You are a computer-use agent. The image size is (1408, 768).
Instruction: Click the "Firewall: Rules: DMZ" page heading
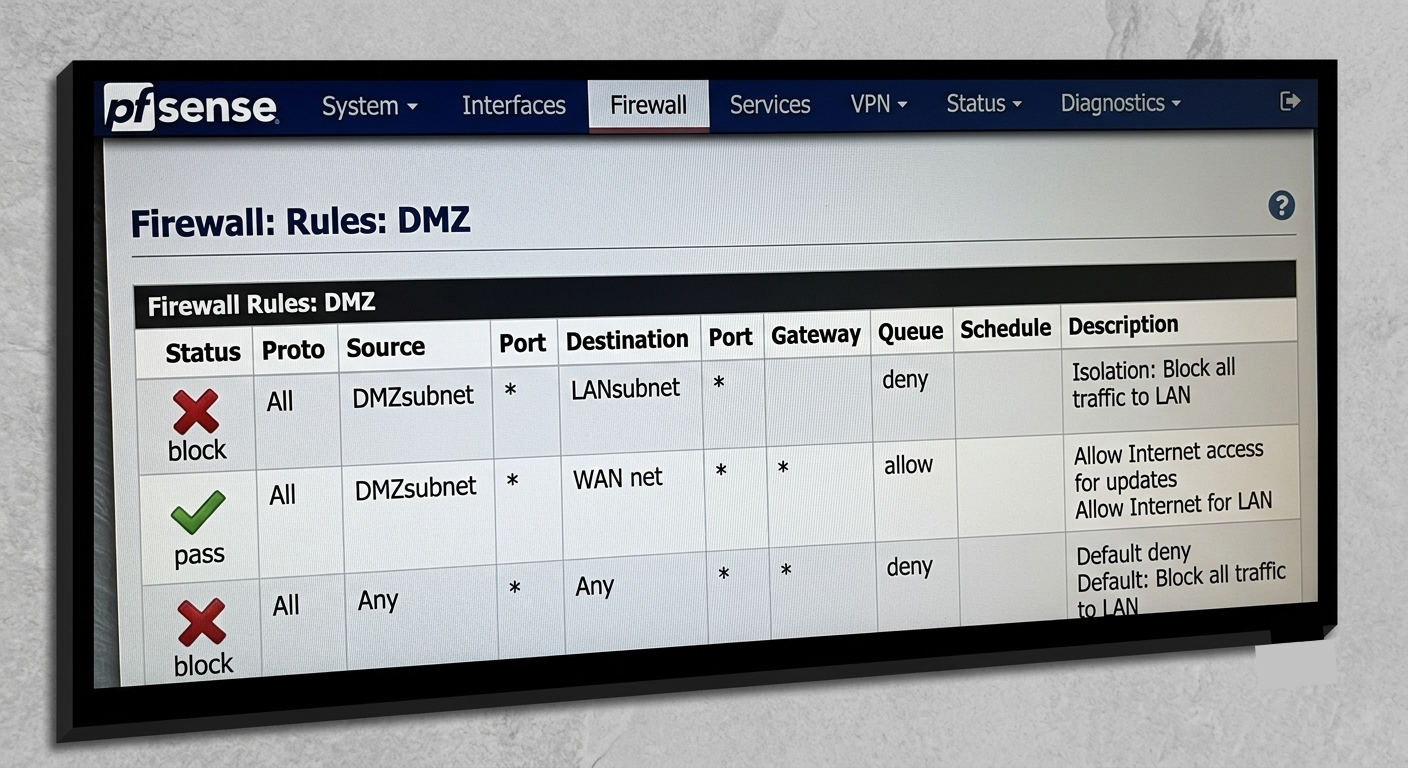[301, 221]
